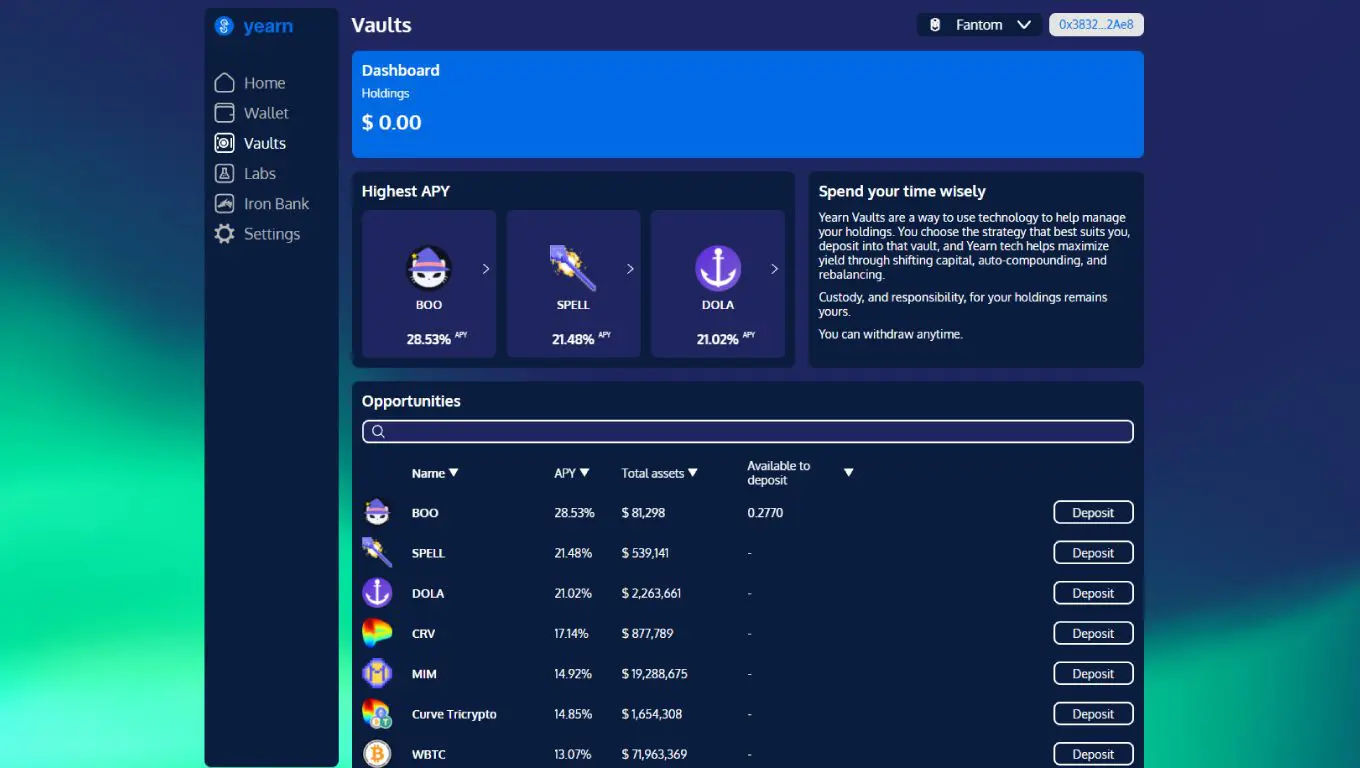Click the DOLA token icon in Opportunities list
The height and width of the screenshot is (768, 1360).
click(x=377, y=593)
